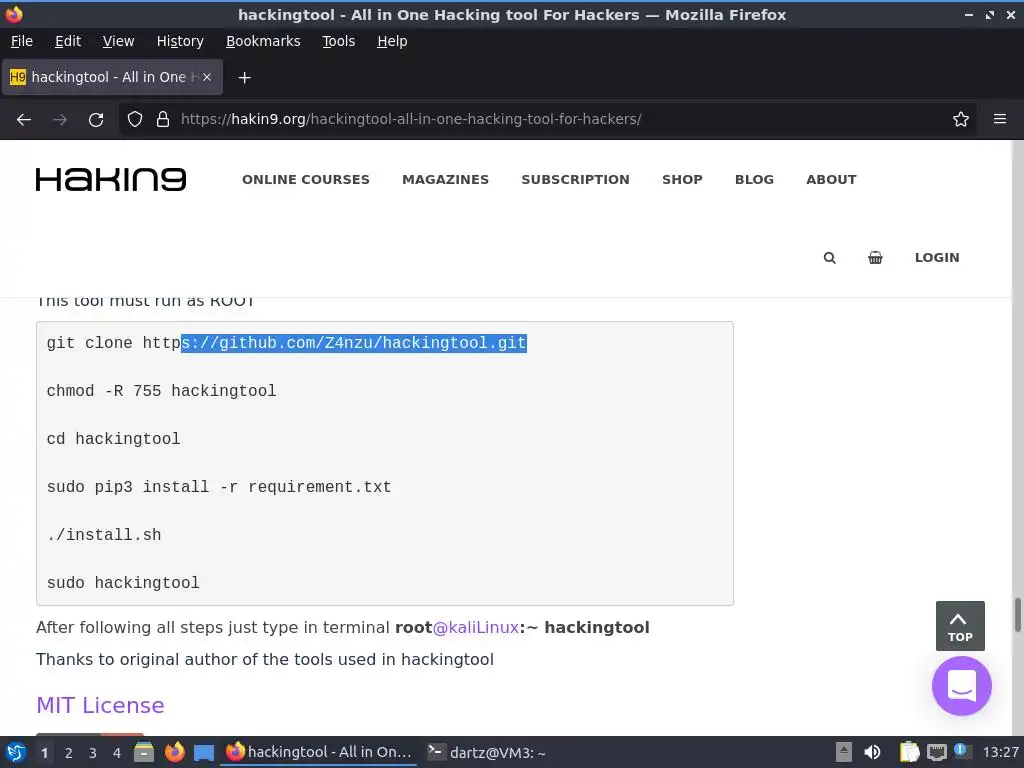1024x768 pixels.
Task: Reload the current page
Action: coord(96,120)
